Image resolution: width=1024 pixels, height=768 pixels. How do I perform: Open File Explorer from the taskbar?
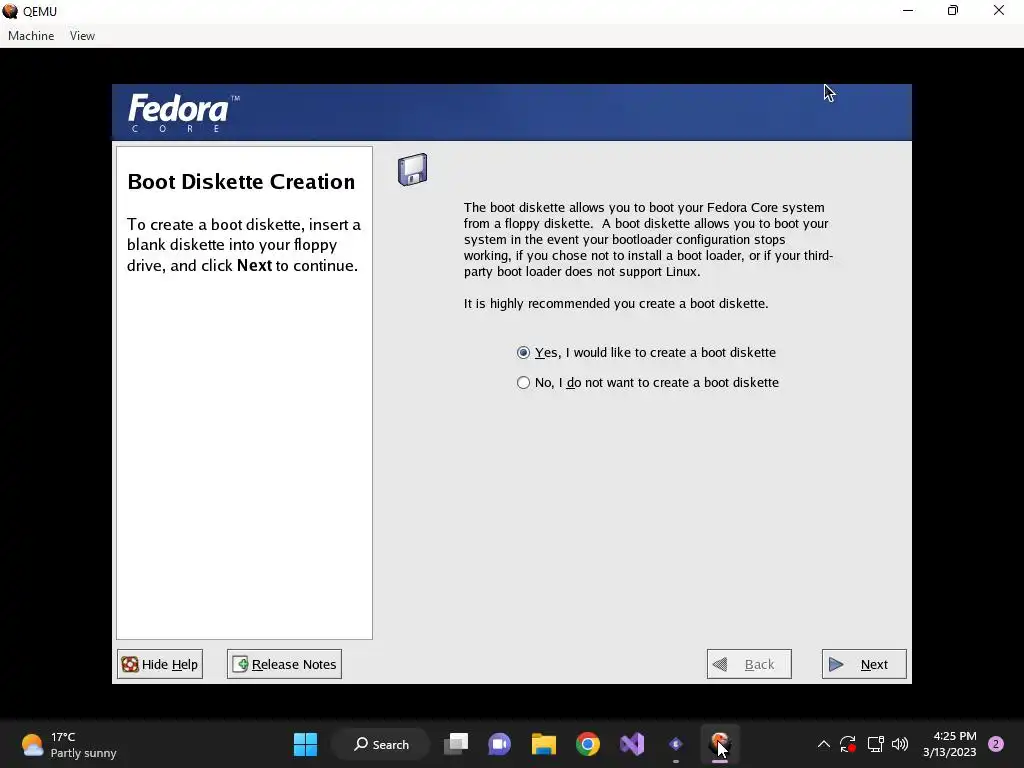tap(543, 744)
